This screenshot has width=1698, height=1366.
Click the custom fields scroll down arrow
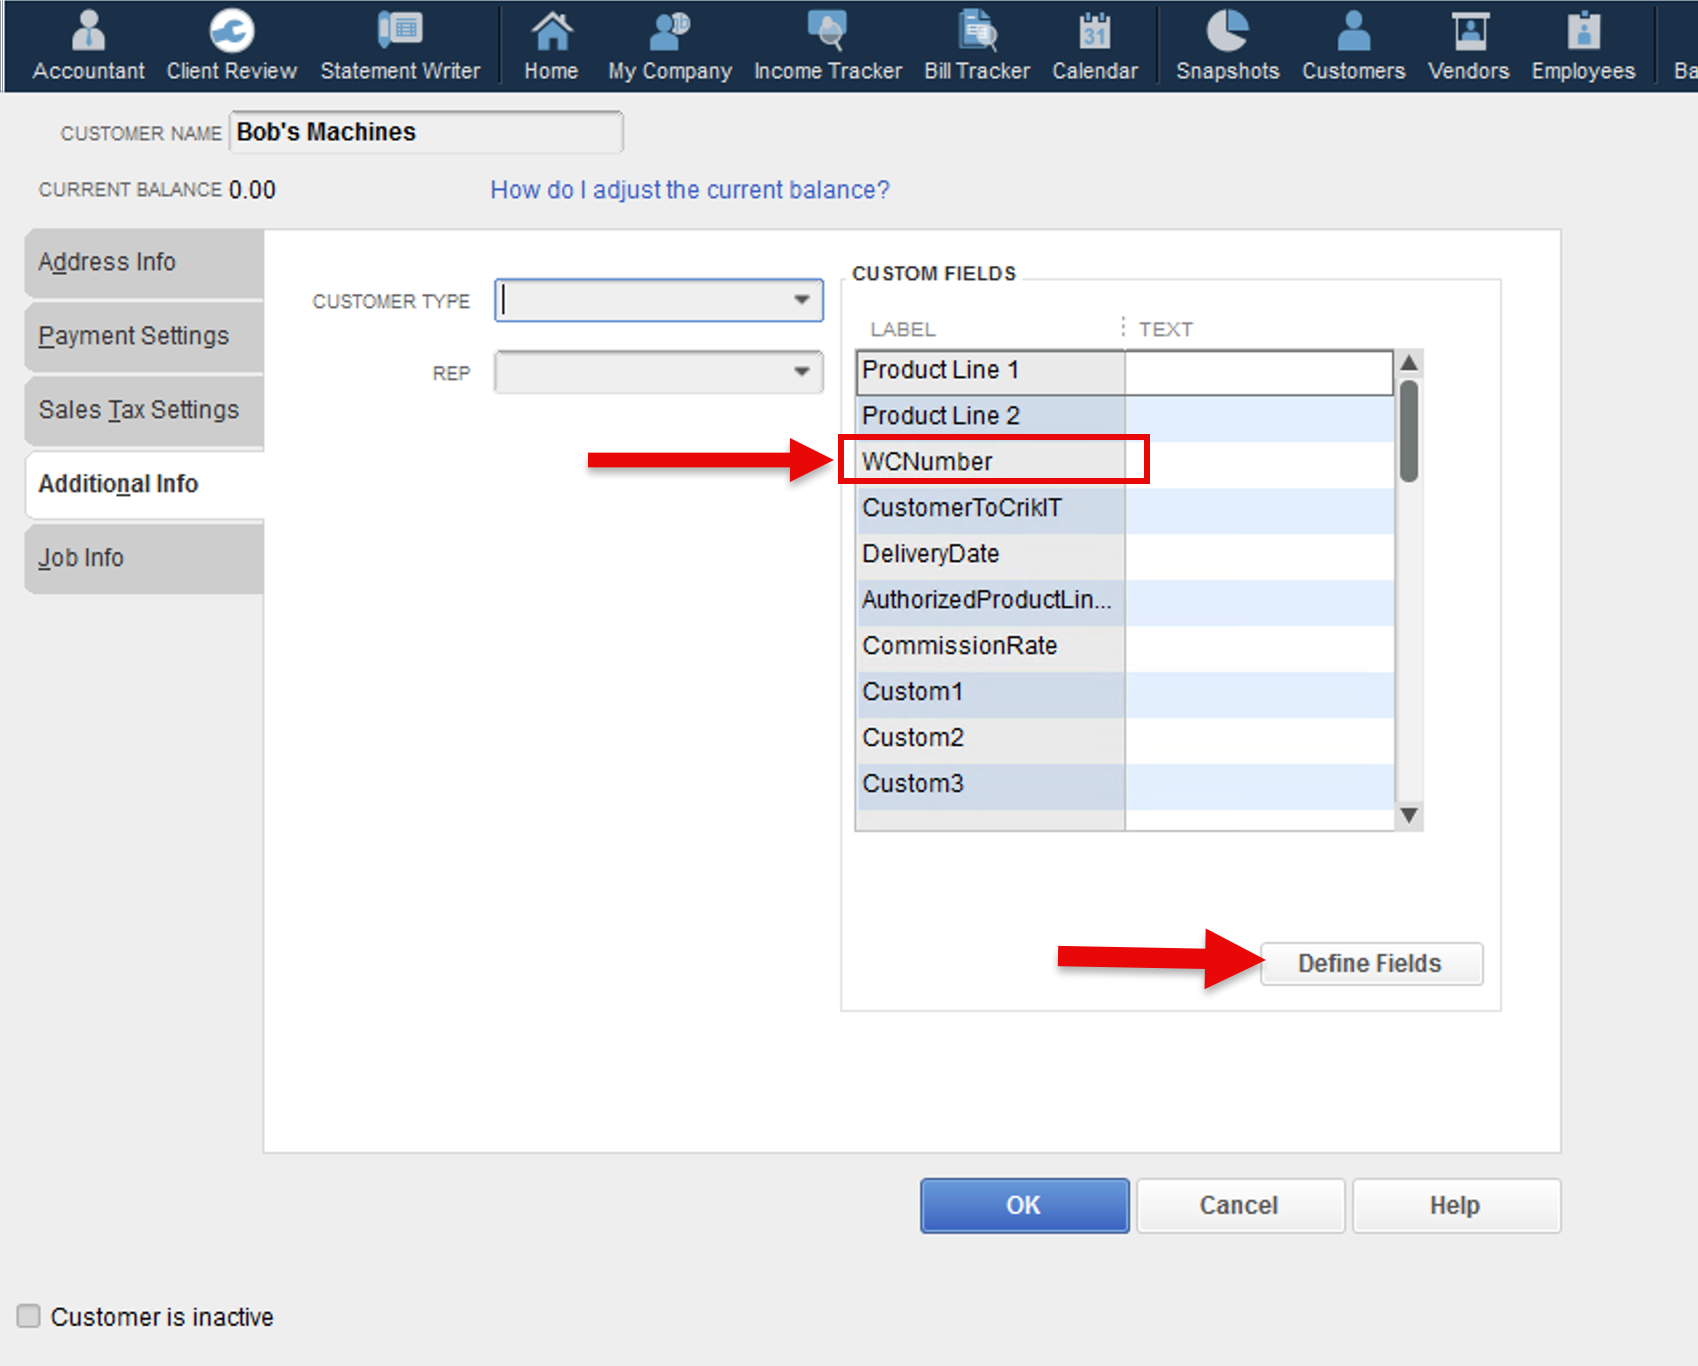click(x=1408, y=816)
